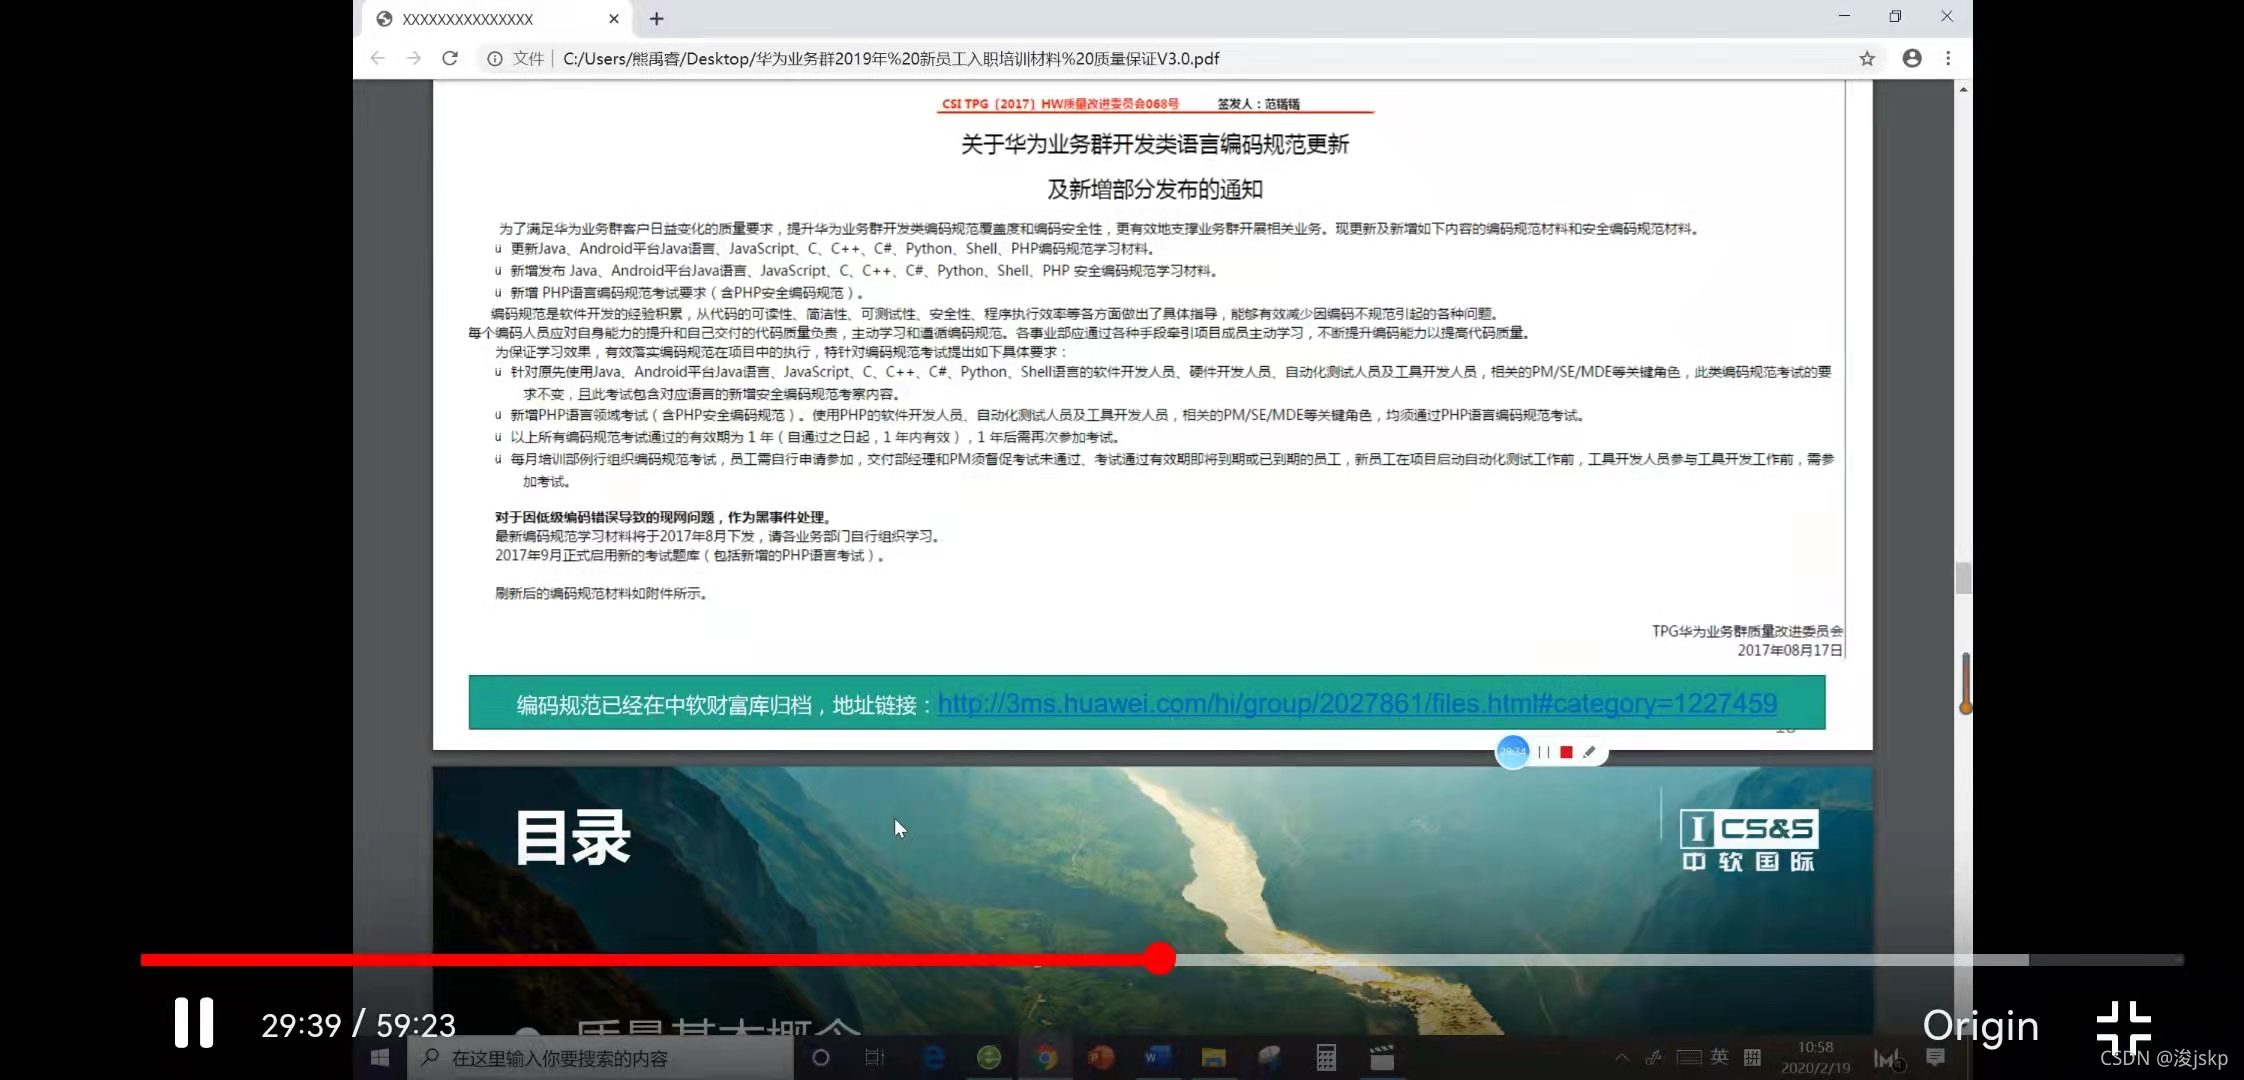Go back with browser back arrow
Viewport: 2244px width, 1080px height.
coord(378,58)
